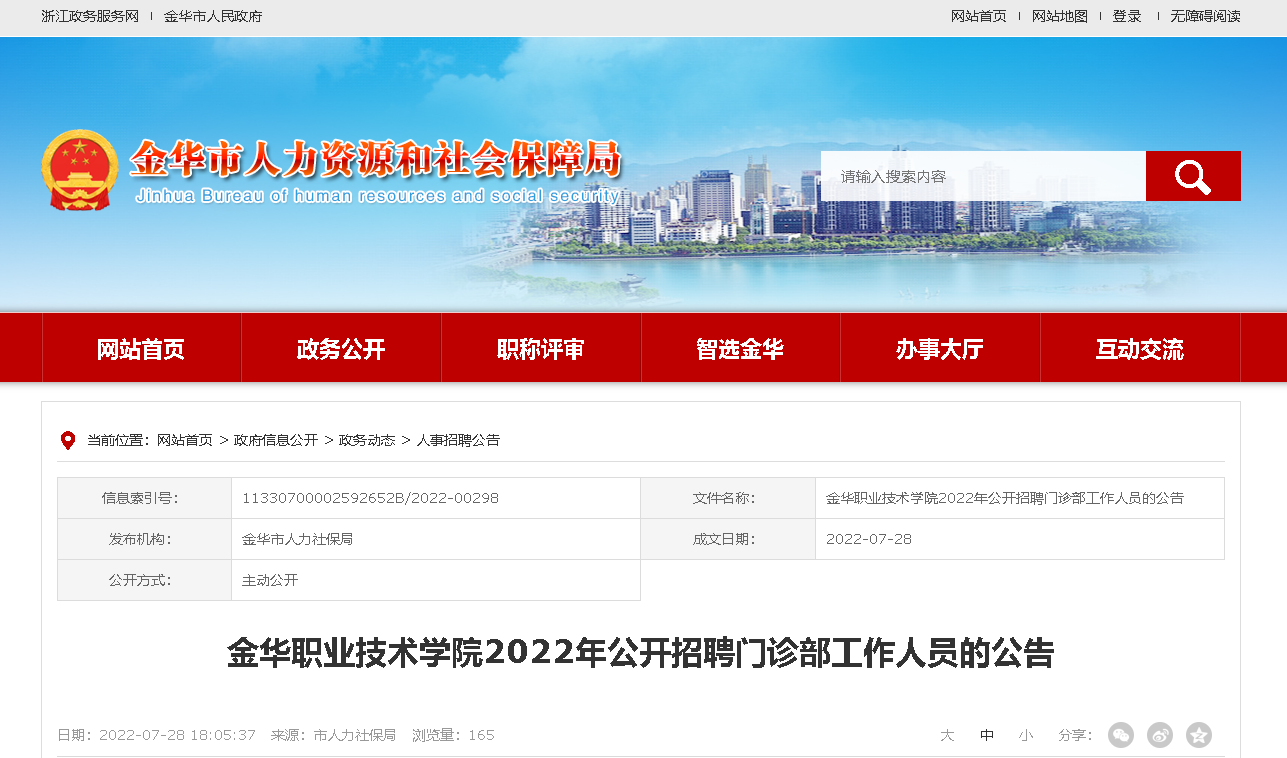Share article via Weibo icon

click(x=1160, y=735)
